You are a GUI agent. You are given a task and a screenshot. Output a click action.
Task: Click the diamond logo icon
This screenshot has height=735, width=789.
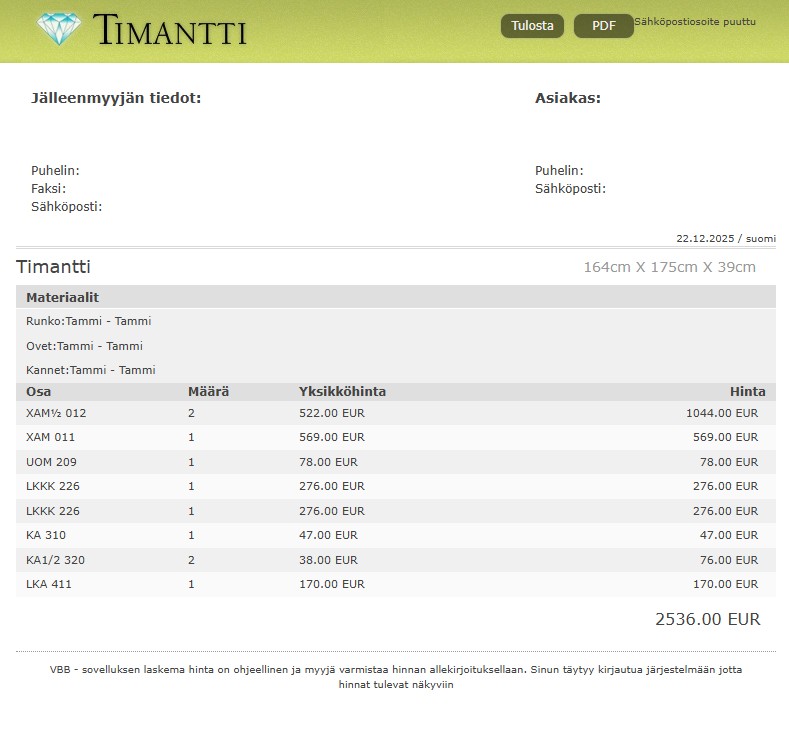click(59, 28)
